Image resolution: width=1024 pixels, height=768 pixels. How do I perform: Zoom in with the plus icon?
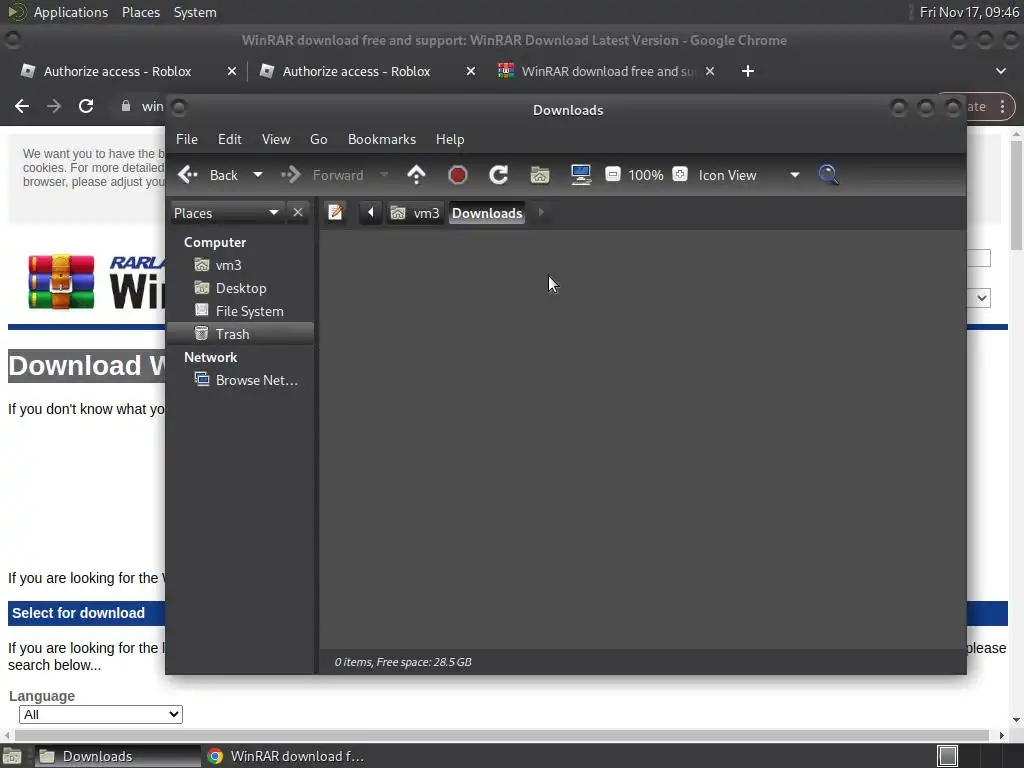680,174
